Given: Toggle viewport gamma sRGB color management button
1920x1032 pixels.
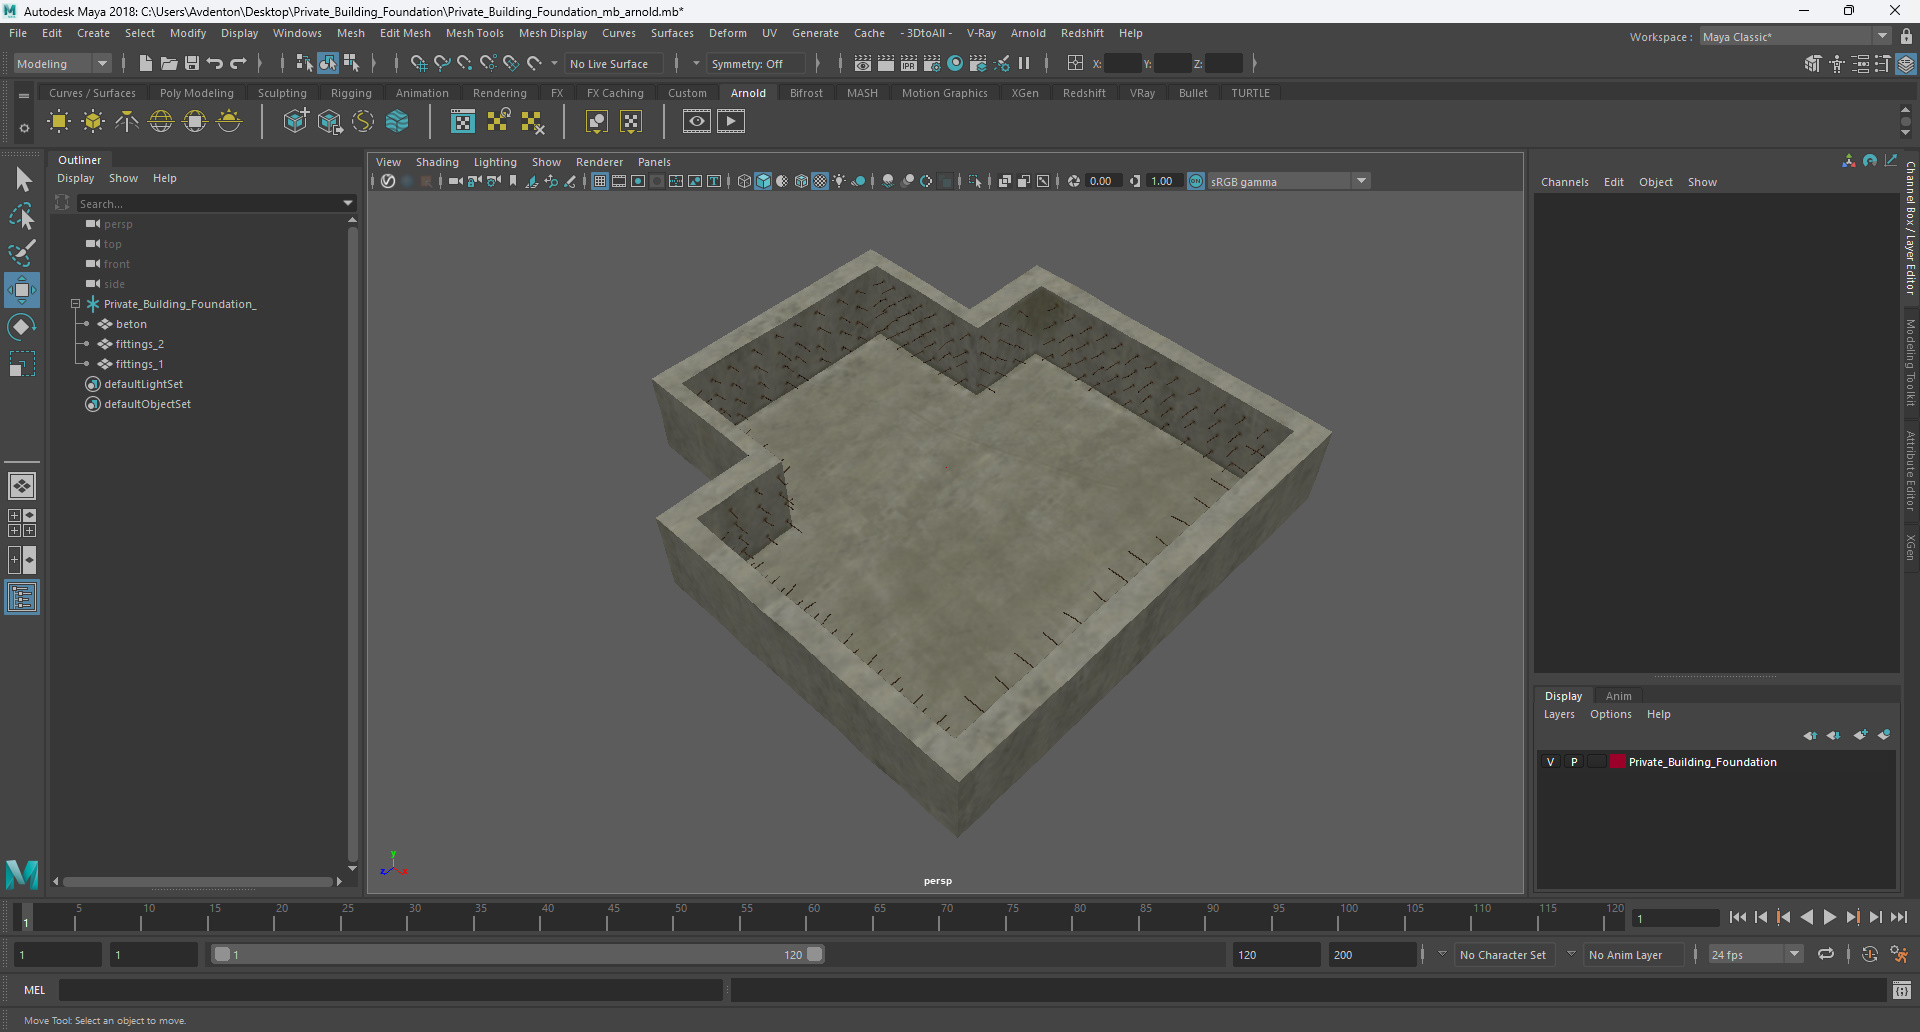Looking at the screenshot, I should [1196, 181].
